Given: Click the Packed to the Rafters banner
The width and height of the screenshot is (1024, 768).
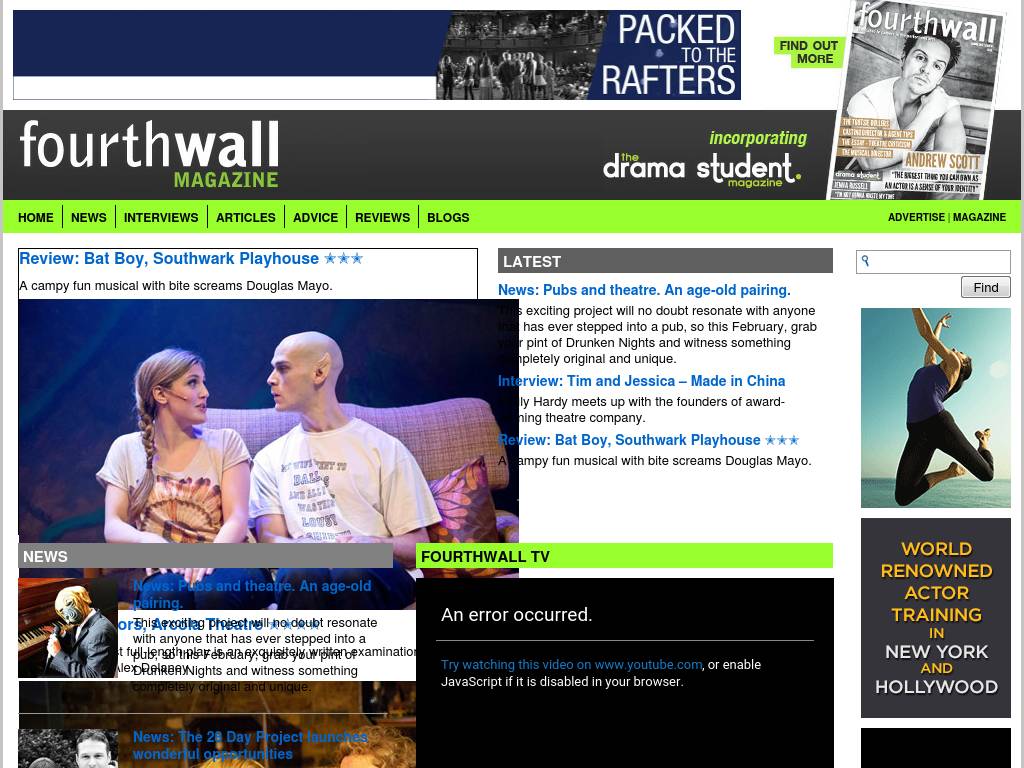Looking at the screenshot, I should pyautogui.click(x=377, y=55).
